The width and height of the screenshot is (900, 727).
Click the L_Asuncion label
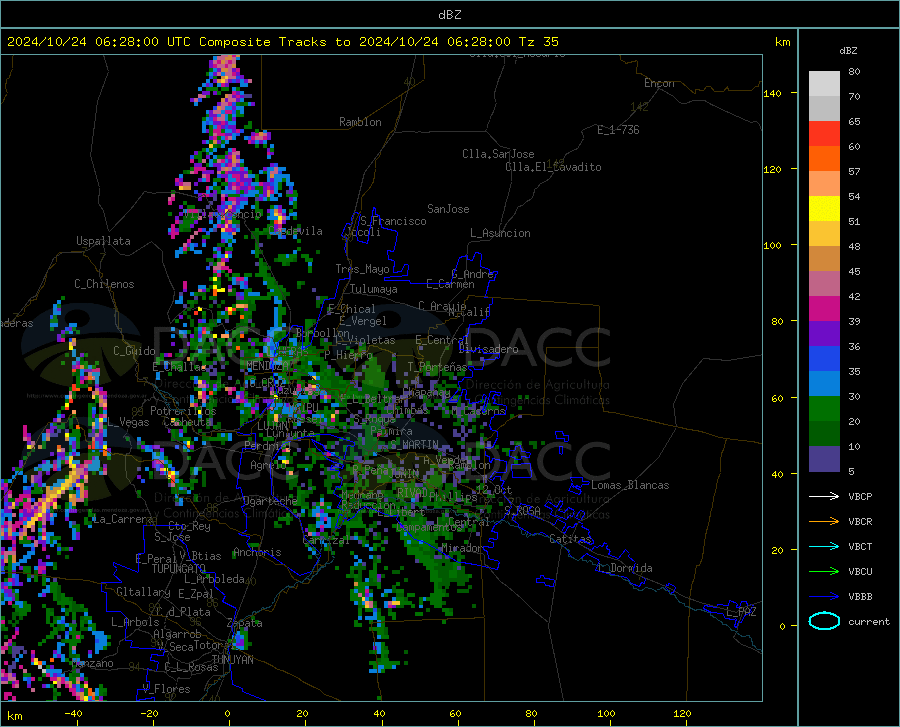pos(501,233)
